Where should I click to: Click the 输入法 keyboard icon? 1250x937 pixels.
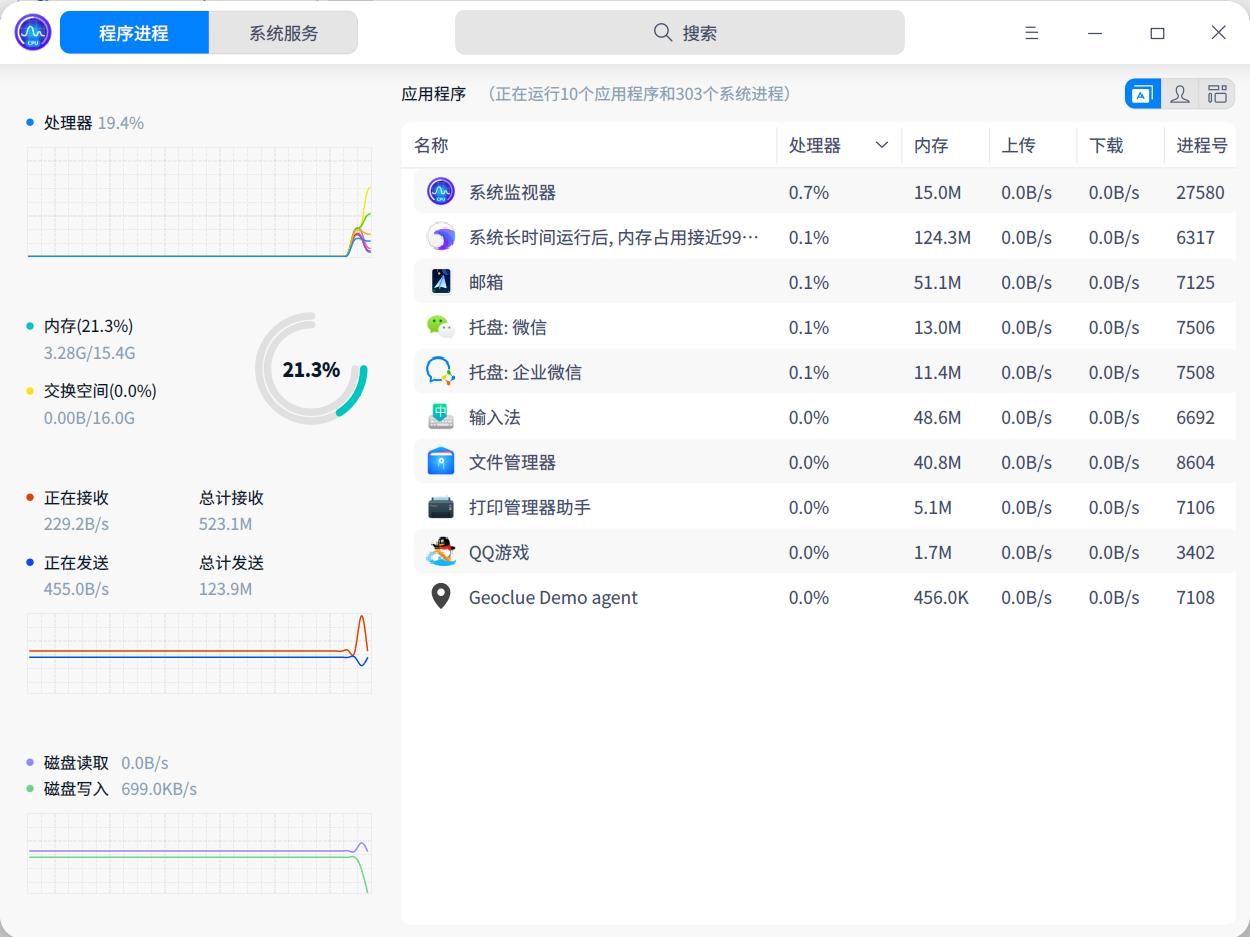pos(441,417)
